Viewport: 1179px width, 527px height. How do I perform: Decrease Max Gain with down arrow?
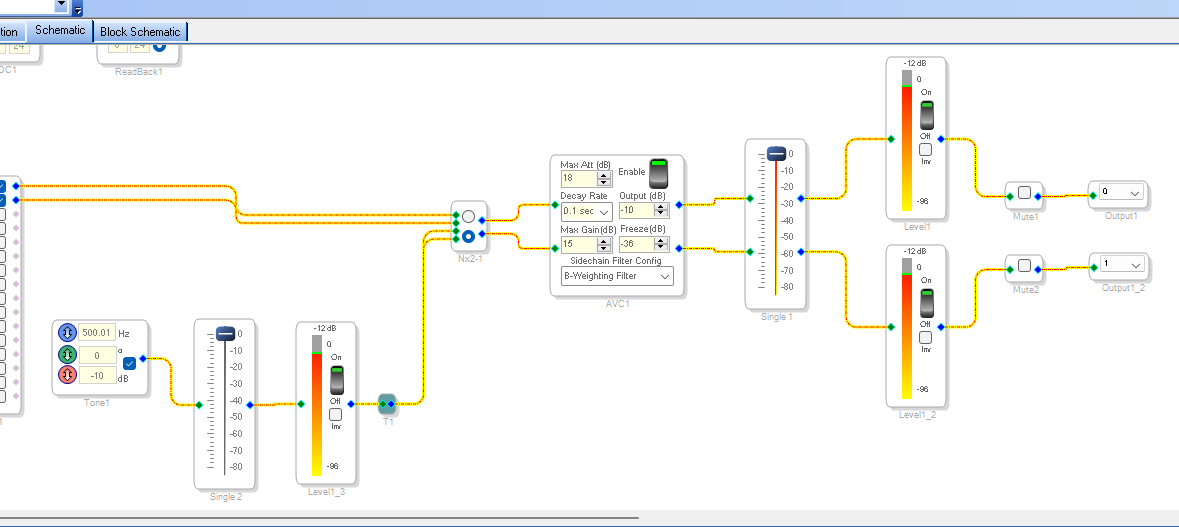coord(604,247)
